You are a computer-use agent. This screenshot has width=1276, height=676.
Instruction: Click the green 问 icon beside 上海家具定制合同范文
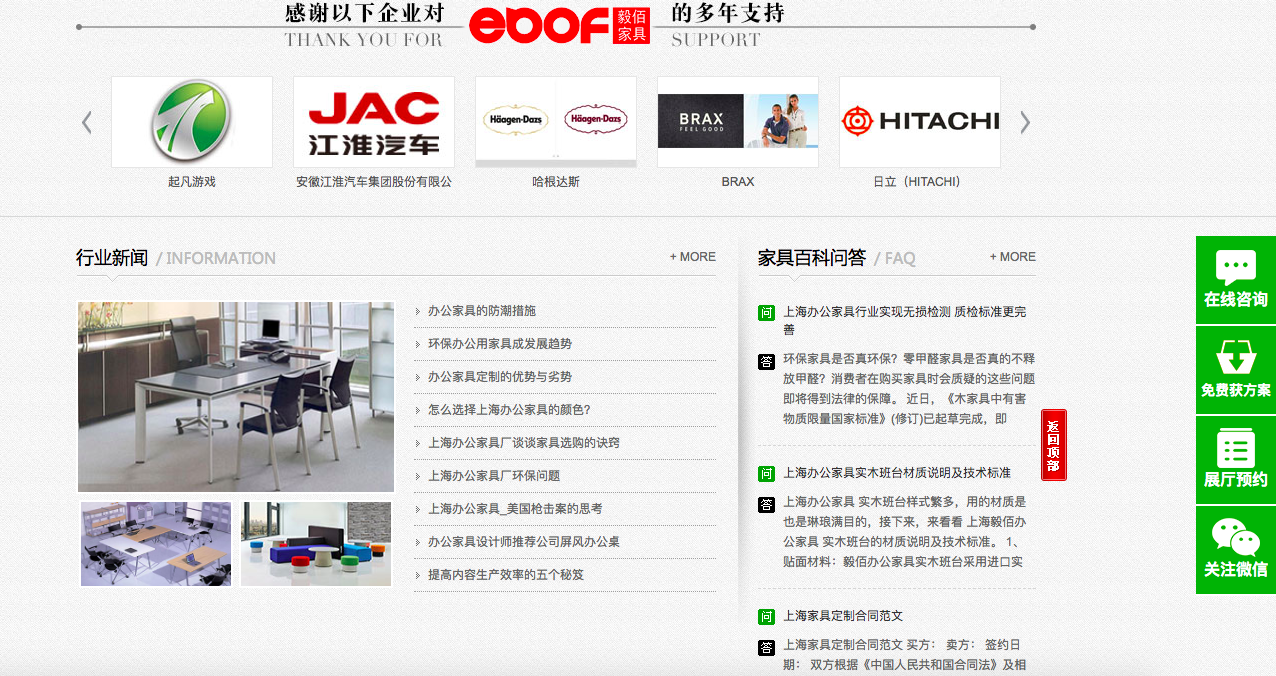click(x=766, y=617)
